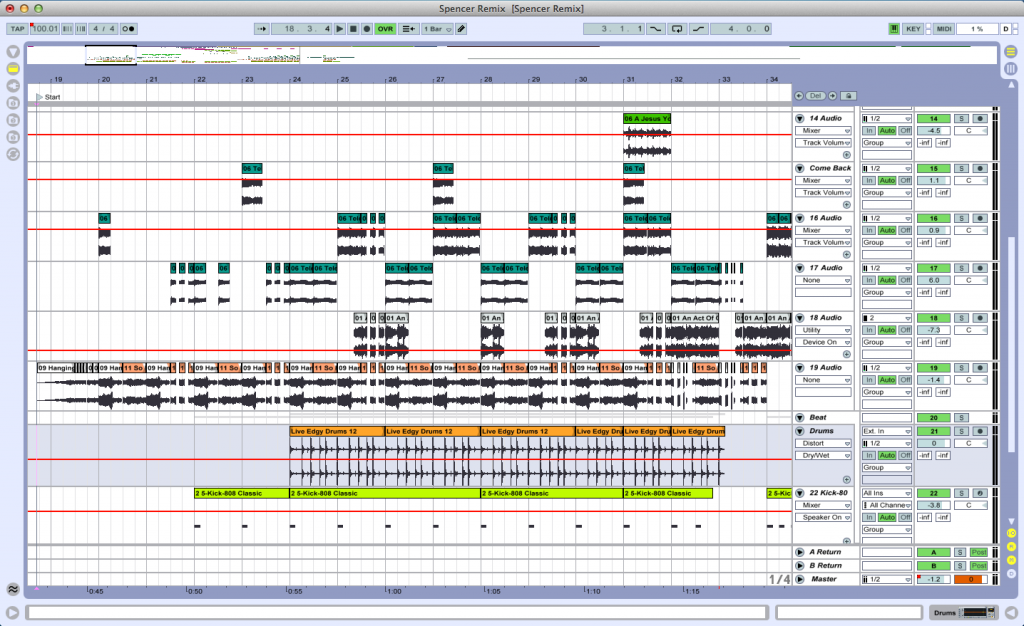Click the Punch-Out switch
Screen dimensions: 1024x626
point(698,29)
